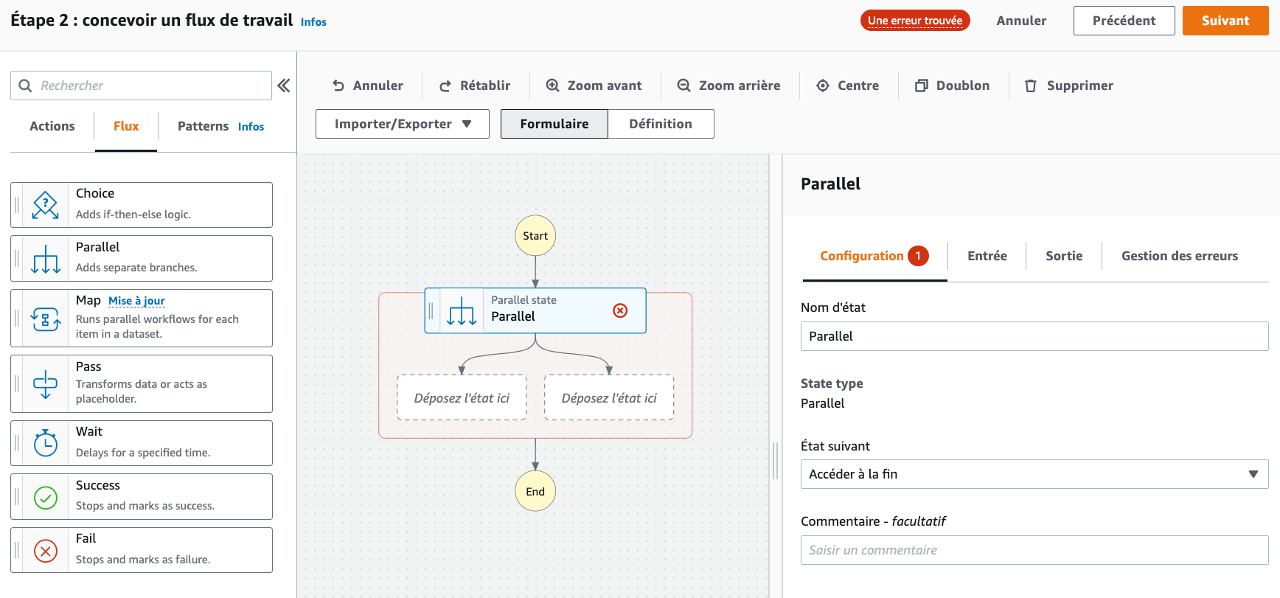Screen dimensions: 1280x598
Task: Open the Une erreur trouvée badge
Action: coord(915,21)
